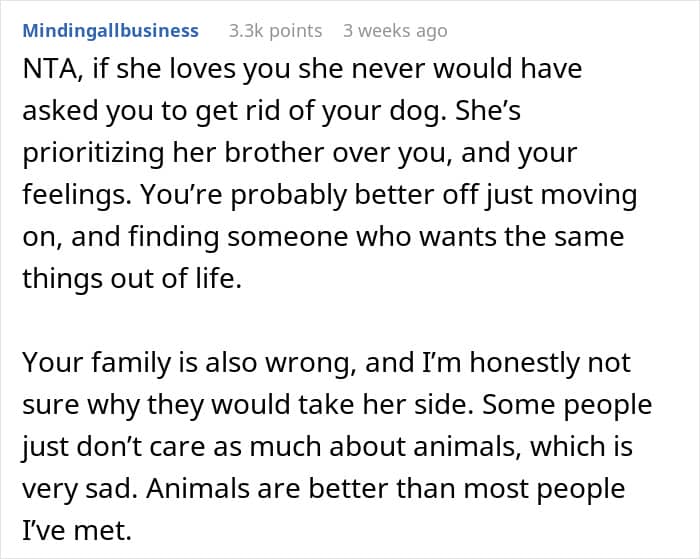700x559 pixels.
Task: Click the line beginning 'Your family is also wrong'
Action: (x=326, y=362)
